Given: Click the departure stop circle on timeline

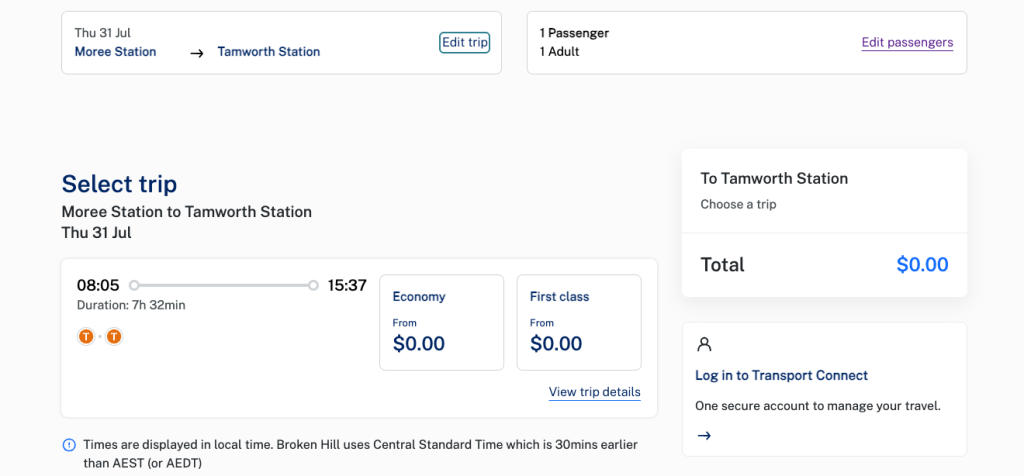Looking at the screenshot, I should 134,285.
